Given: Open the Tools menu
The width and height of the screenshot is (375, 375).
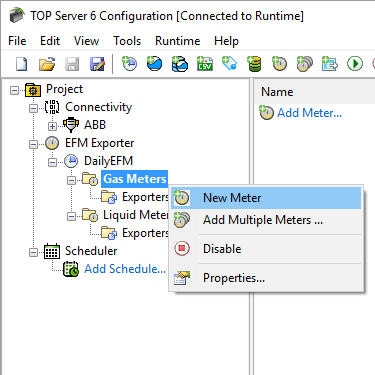Looking at the screenshot, I should tap(127, 41).
